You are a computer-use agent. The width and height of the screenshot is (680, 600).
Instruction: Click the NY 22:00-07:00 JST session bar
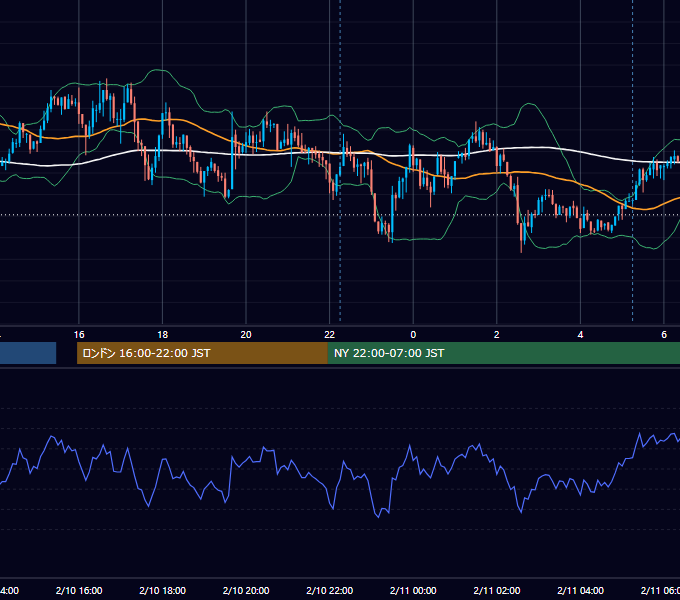coord(503,353)
